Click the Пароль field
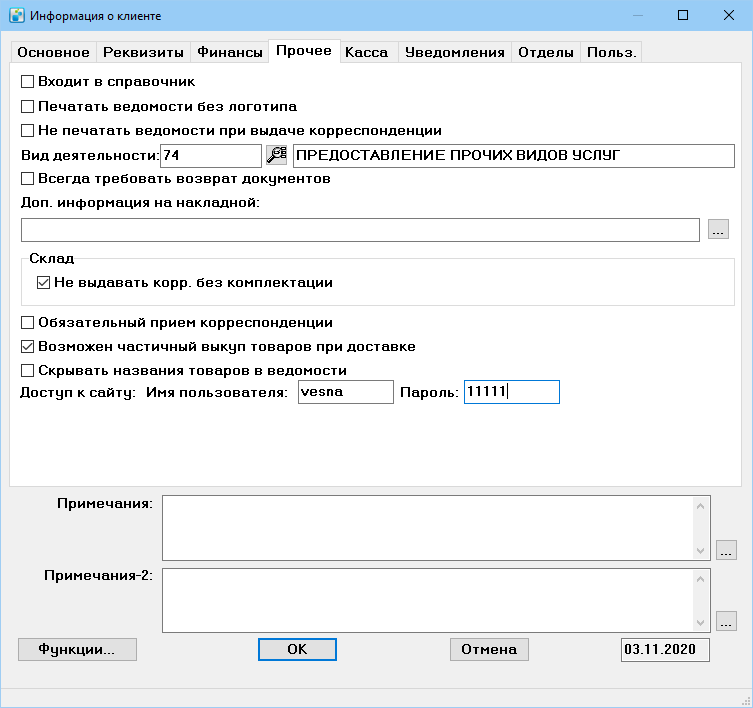The height and width of the screenshot is (708, 753). (x=512, y=392)
